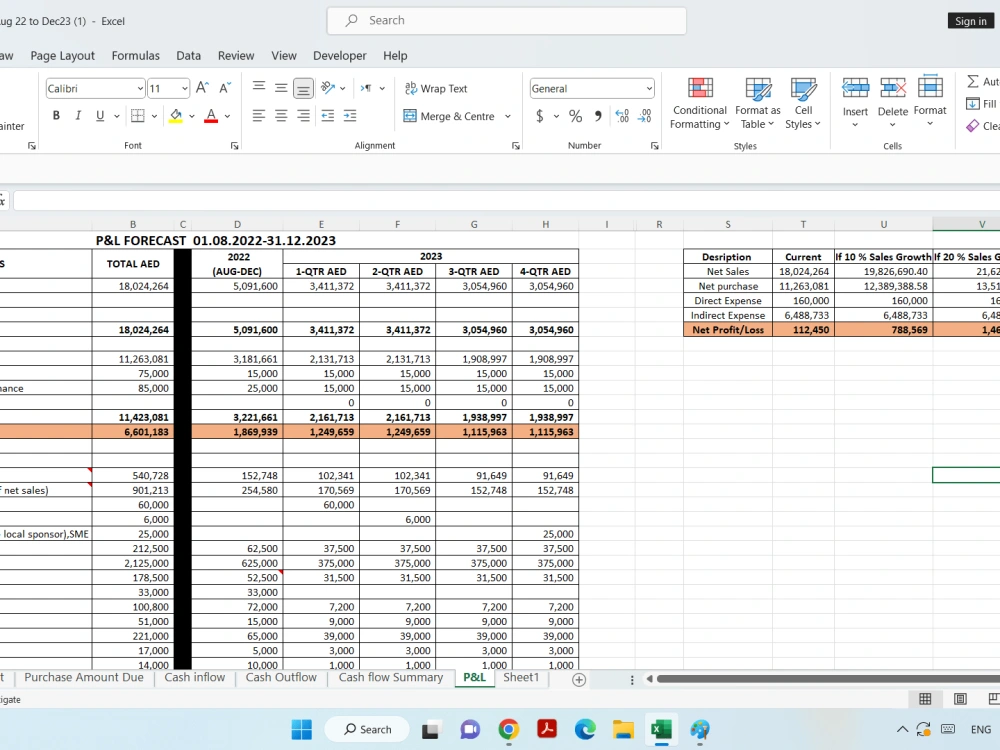Viewport: 1000px width, 750px height.
Task: Click the Windows Start button
Action: [302, 730]
